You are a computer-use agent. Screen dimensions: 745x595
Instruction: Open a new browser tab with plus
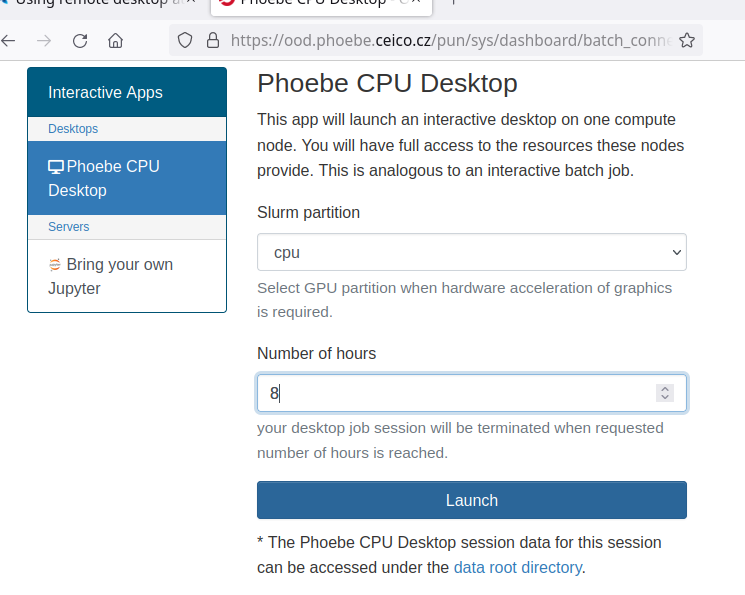453,2
